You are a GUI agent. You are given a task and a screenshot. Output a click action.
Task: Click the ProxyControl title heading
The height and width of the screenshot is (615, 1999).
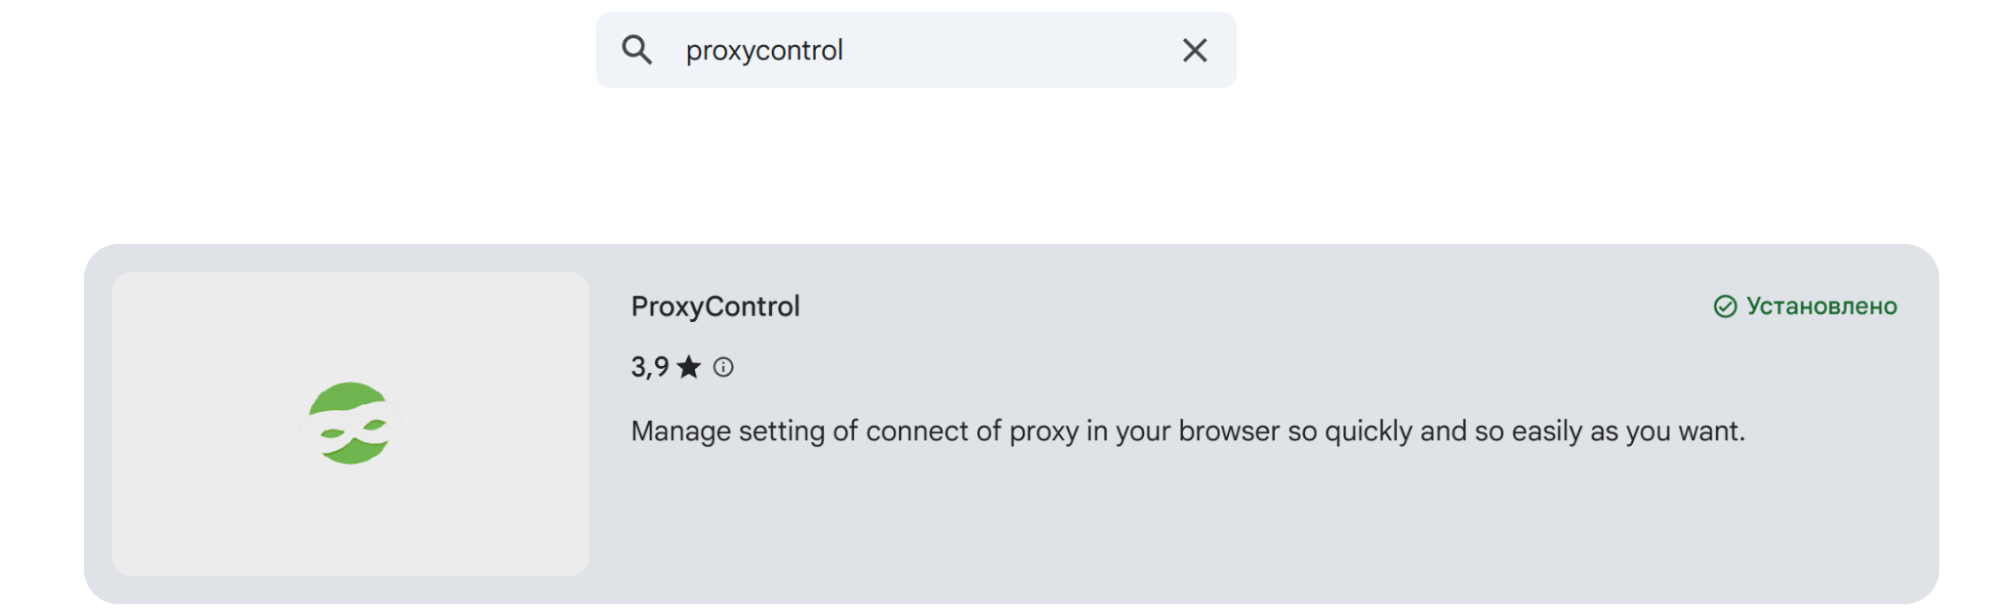point(714,306)
